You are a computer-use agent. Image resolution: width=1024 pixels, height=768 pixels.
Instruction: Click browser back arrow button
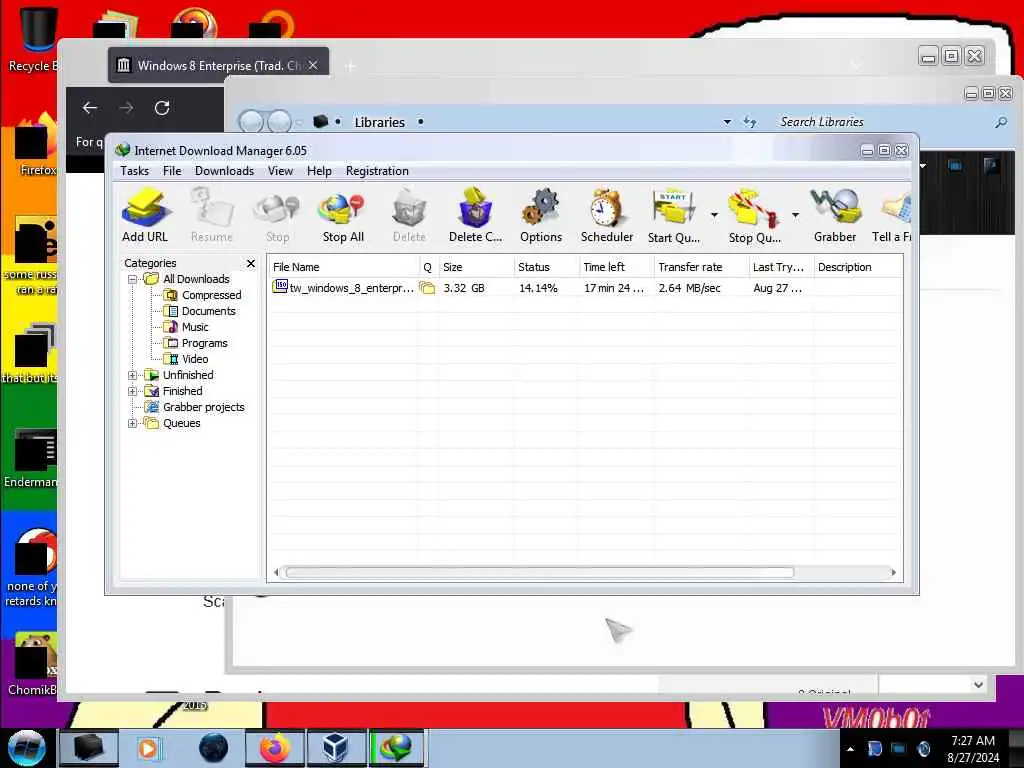click(x=90, y=108)
